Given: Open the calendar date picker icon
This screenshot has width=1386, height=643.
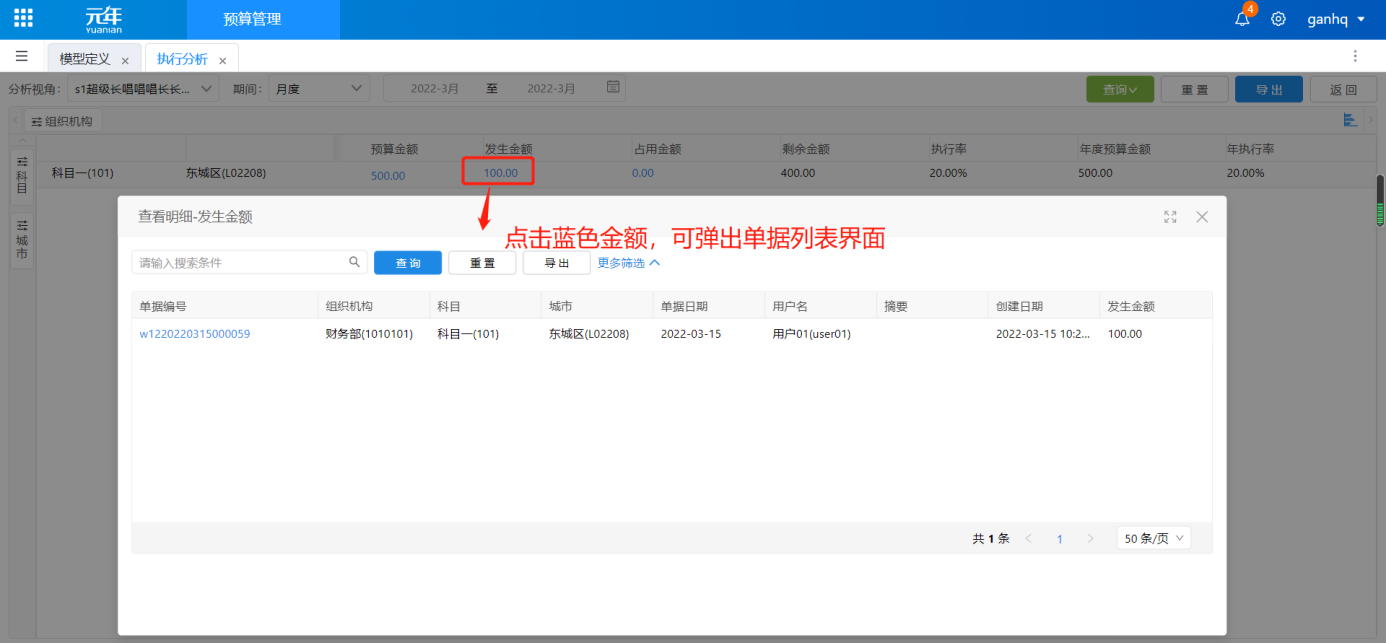Looking at the screenshot, I should coord(613,88).
